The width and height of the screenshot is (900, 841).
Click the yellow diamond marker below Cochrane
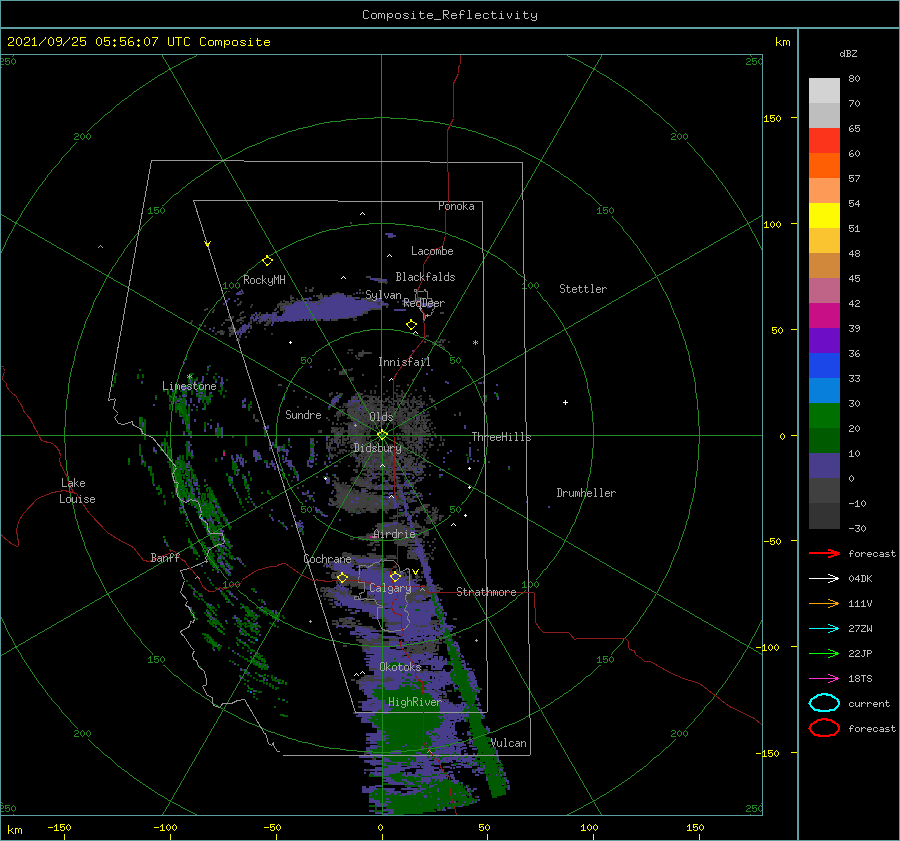342,577
